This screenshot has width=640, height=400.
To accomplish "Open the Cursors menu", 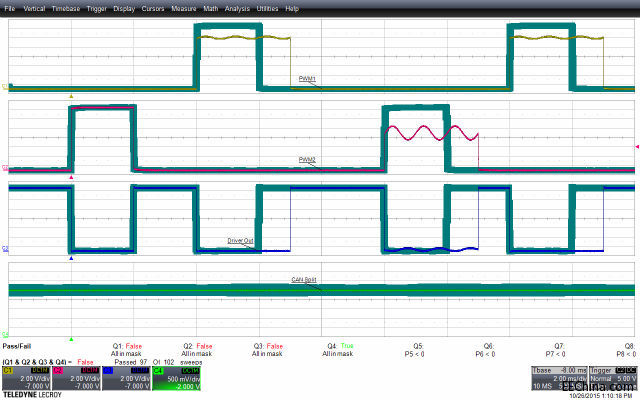I will click(x=153, y=9).
